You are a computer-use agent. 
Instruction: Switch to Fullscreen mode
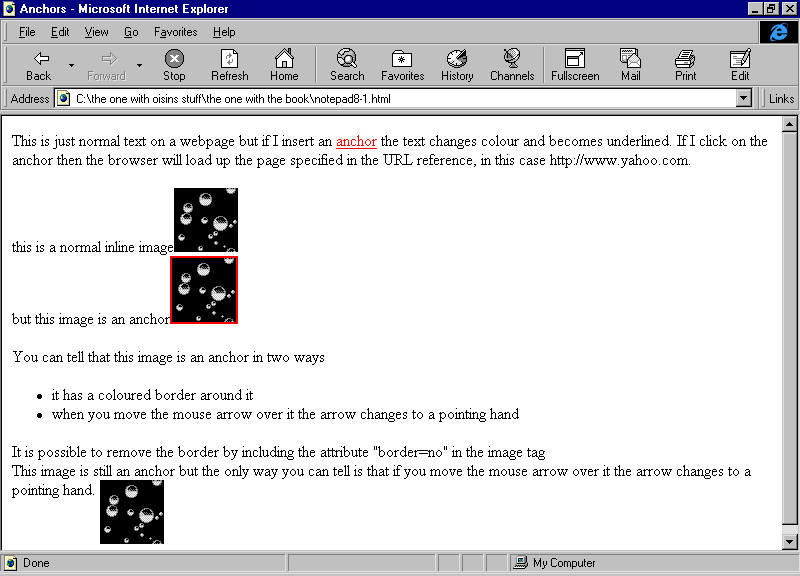point(575,65)
